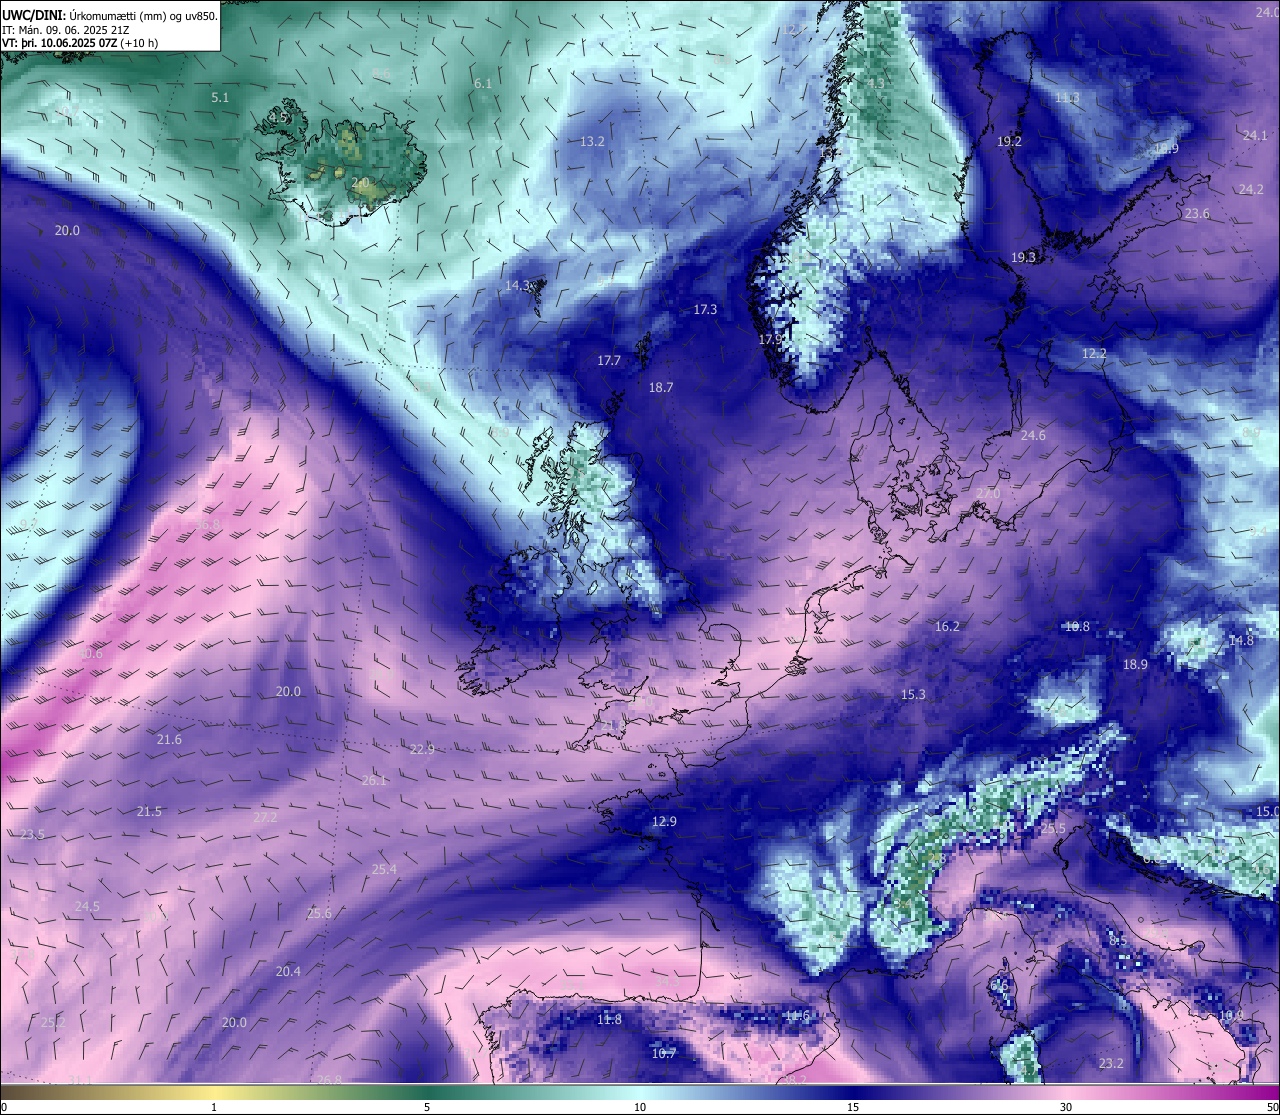This screenshot has width=1280, height=1115.
Task: Click the 25.6 value in the Bay of Biscay
Action: (x=319, y=914)
